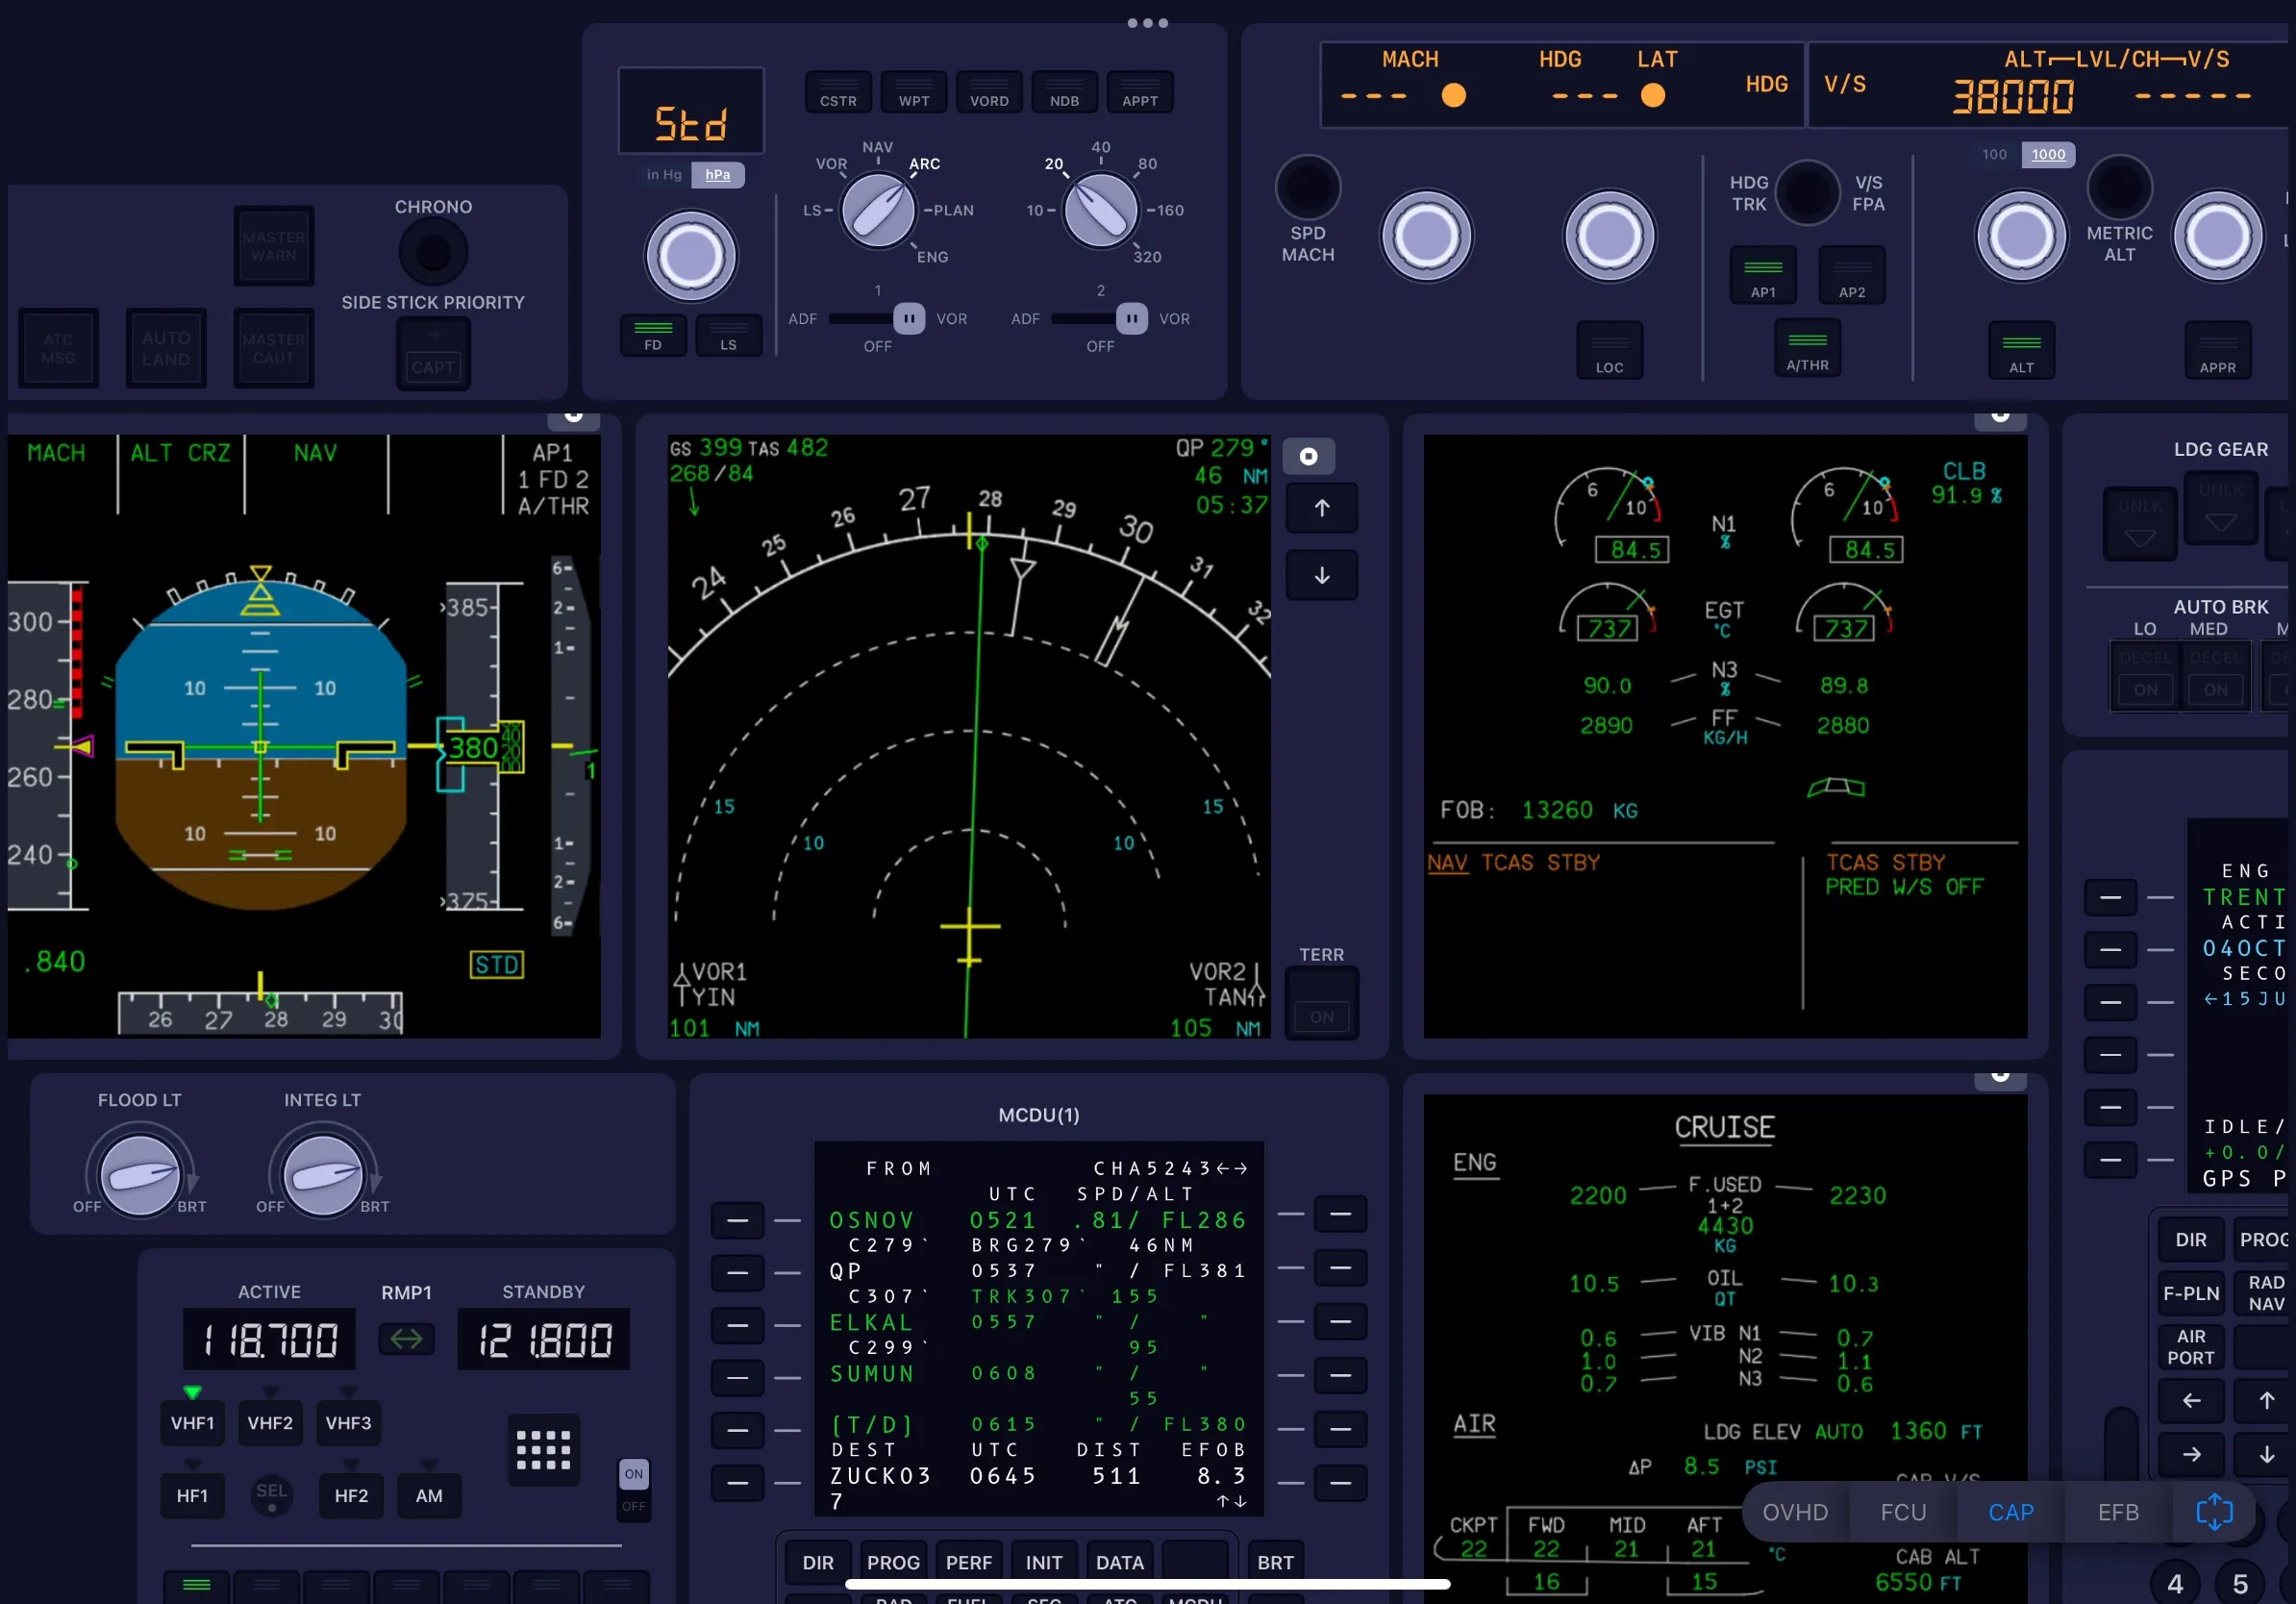The height and width of the screenshot is (1604, 2296).
Task: Open MCDU DATA page
Action: tap(1119, 1562)
